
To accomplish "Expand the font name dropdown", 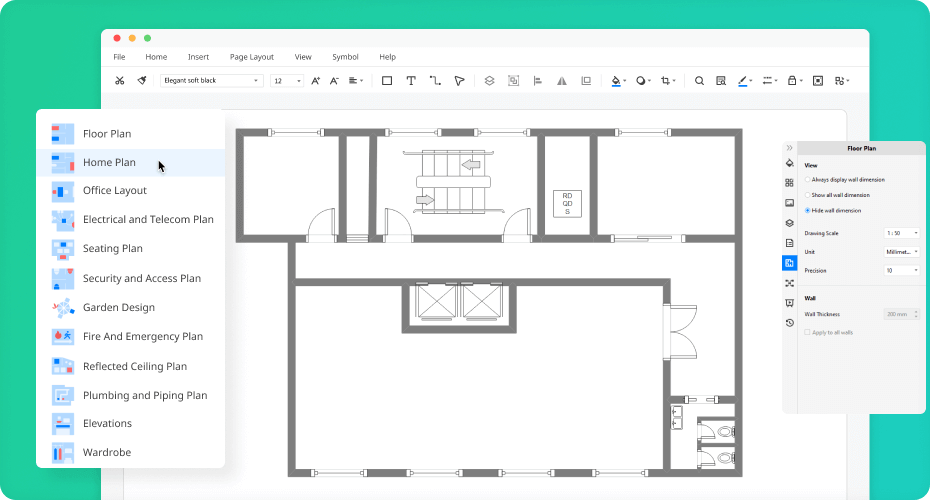I will (256, 81).
